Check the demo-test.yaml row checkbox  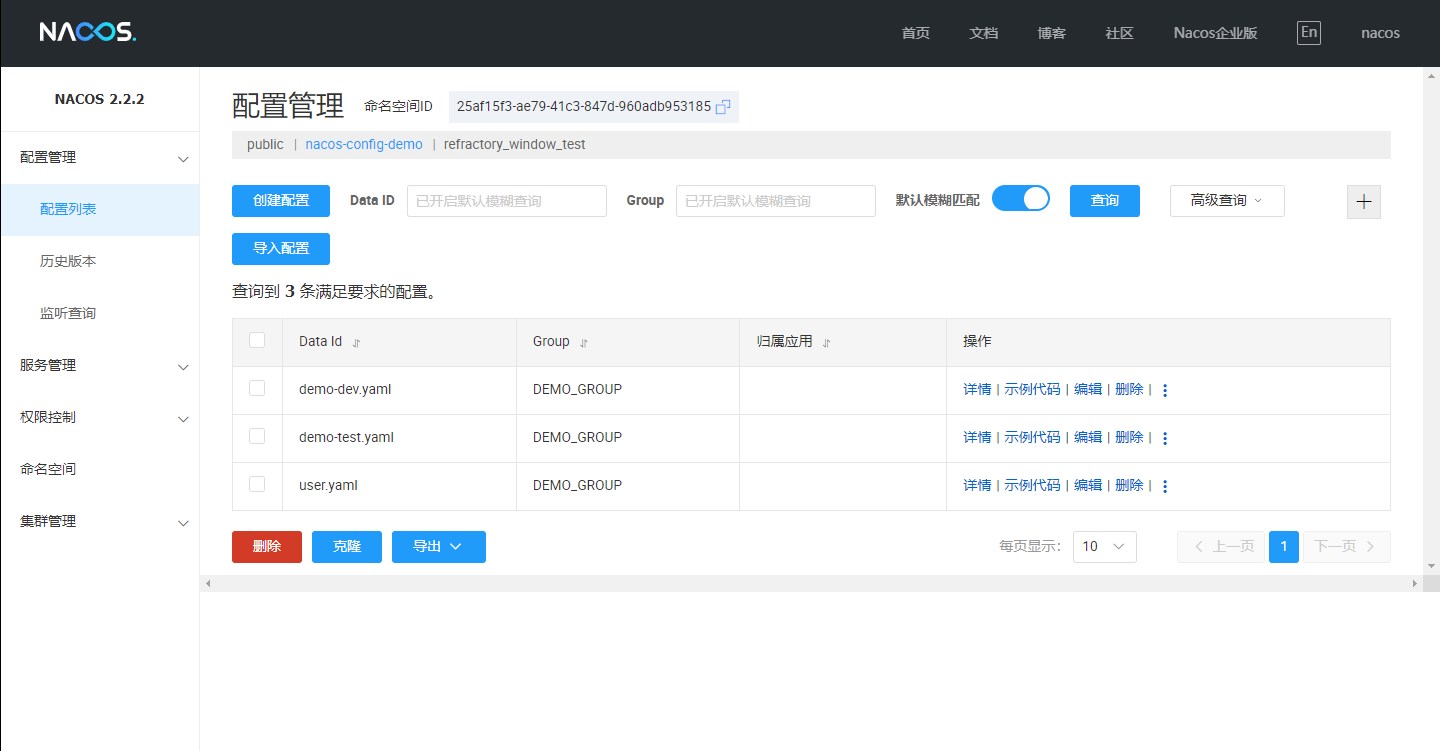coord(257,436)
